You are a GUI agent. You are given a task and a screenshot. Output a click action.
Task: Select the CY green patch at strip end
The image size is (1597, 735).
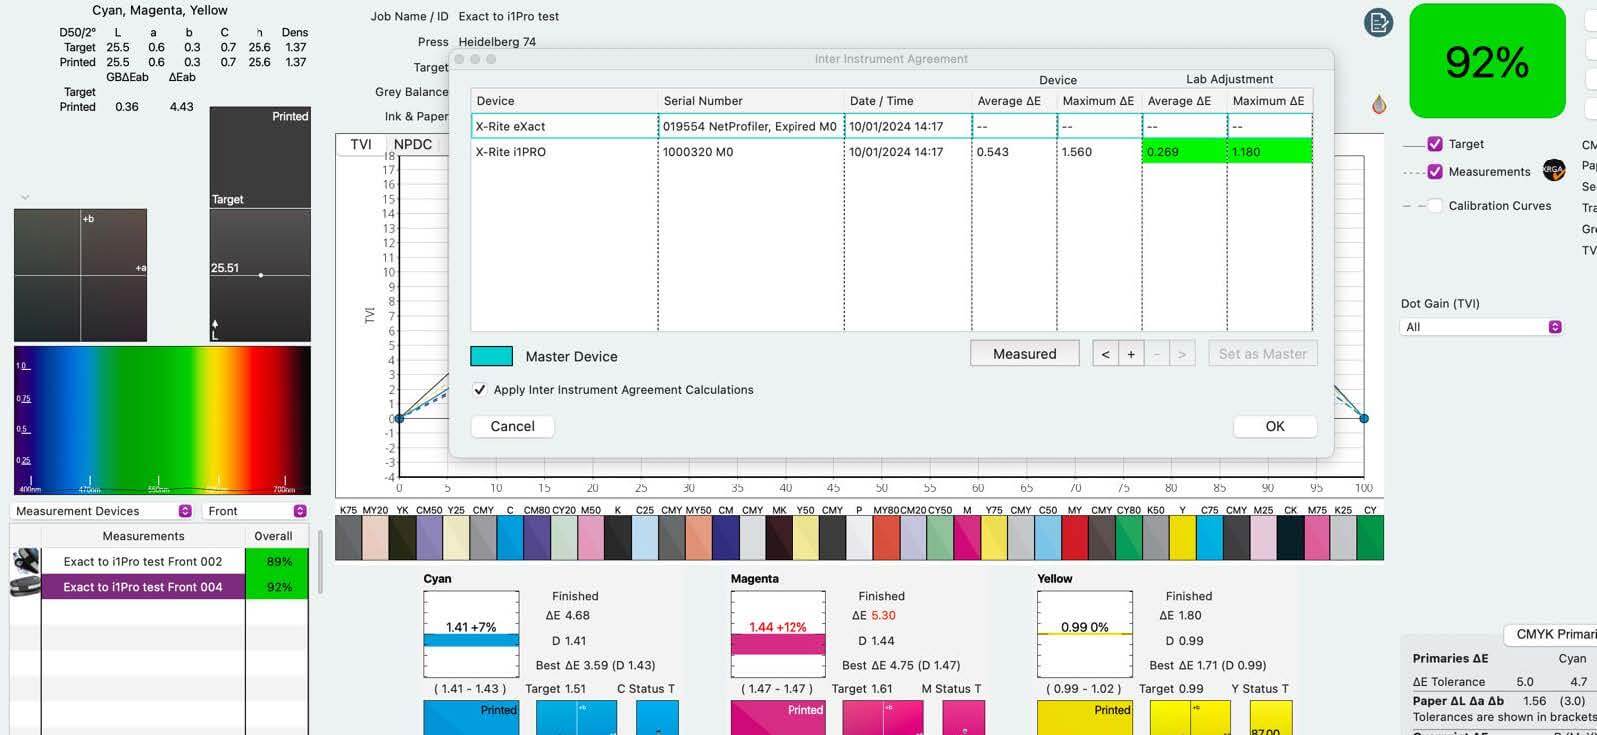pos(1370,538)
